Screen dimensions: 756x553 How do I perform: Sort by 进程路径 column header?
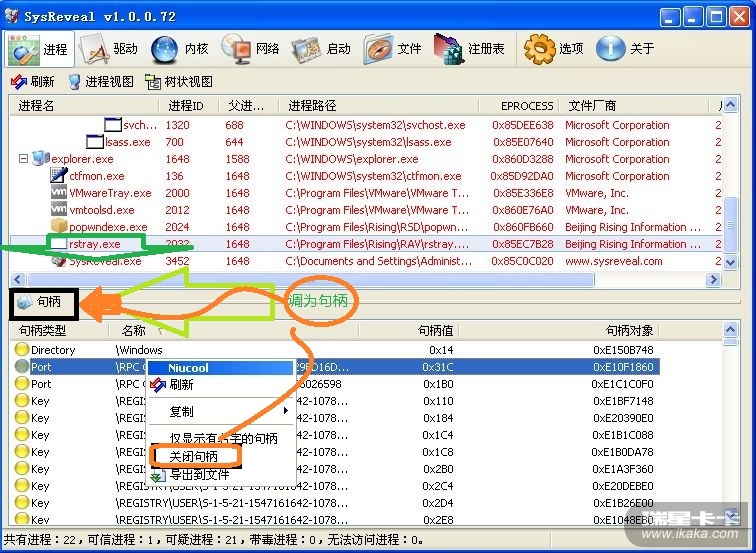point(378,106)
